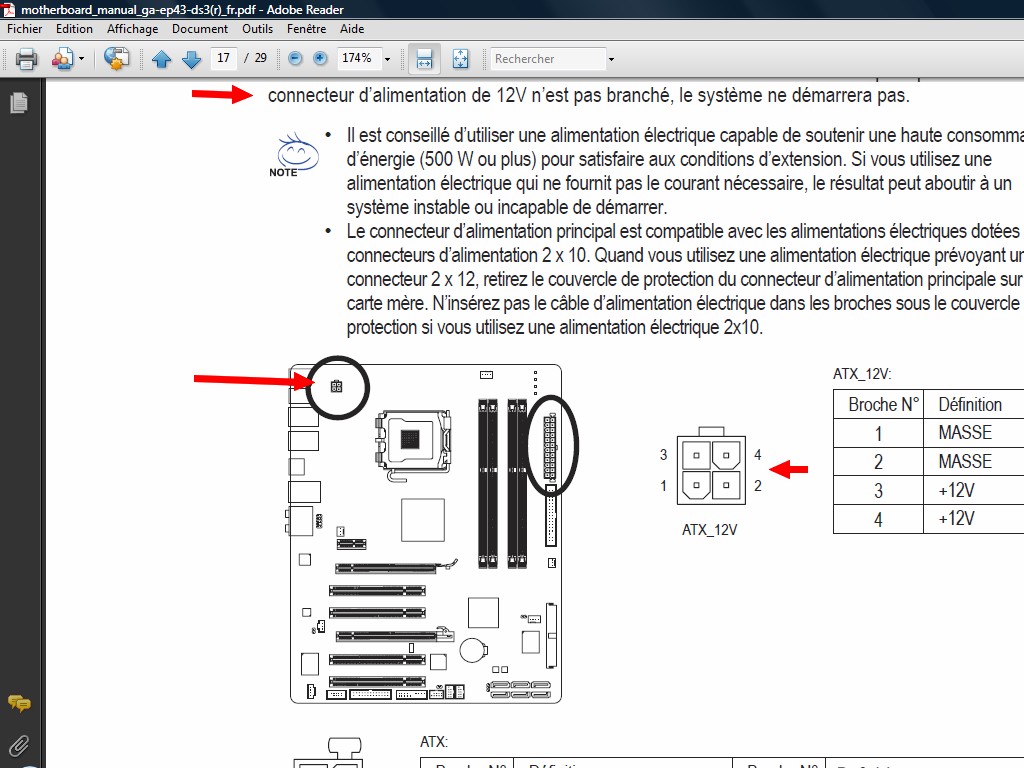Image resolution: width=1024 pixels, height=768 pixels.
Task: Go to previous page with up arrow
Action: pos(161,59)
